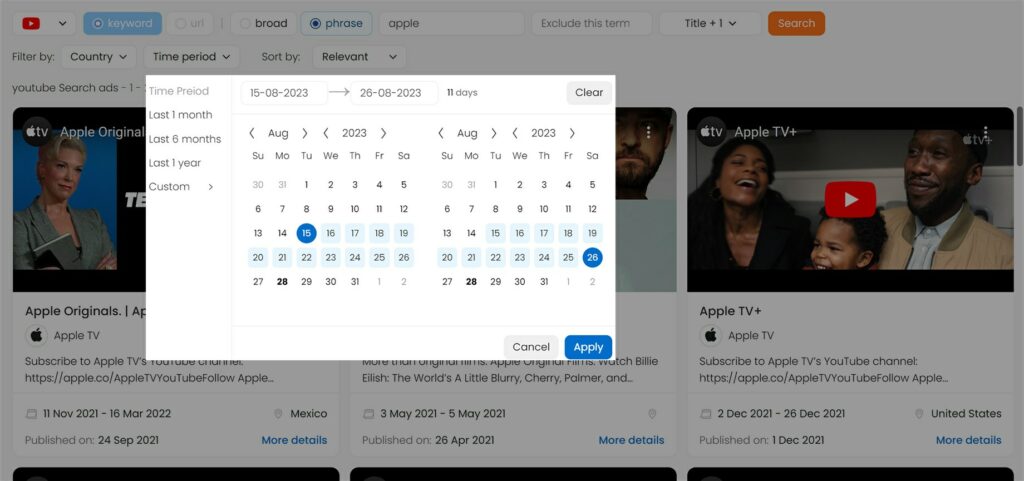Image resolution: width=1024 pixels, height=481 pixels.
Task: Advance to next month in left calendar
Action: pos(304,133)
